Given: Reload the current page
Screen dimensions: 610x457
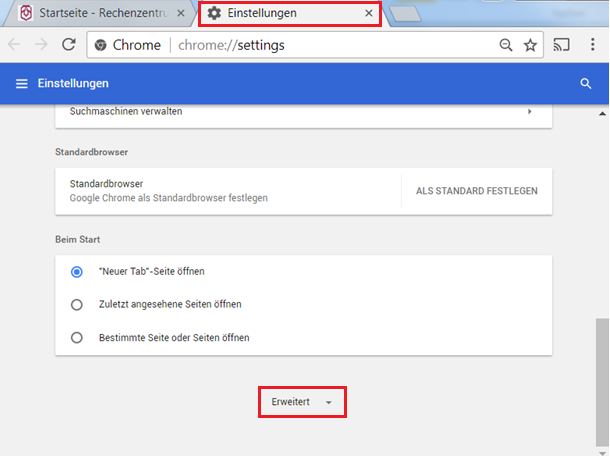Looking at the screenshot, I should (x=69, y=45).
